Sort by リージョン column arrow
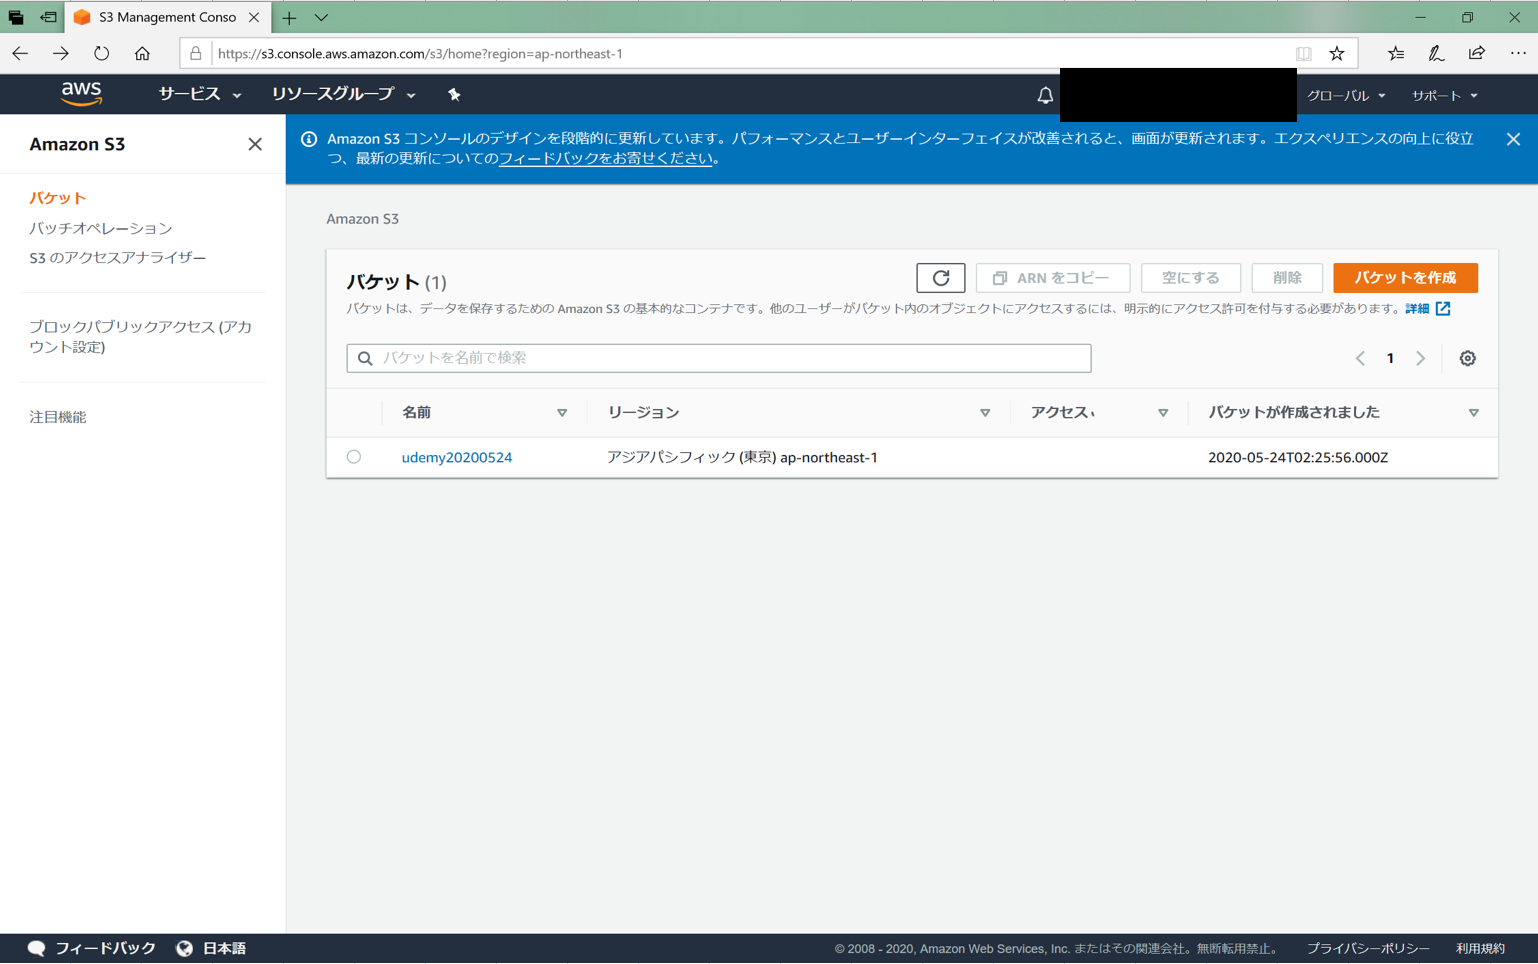1538x964 pixels. pos(985,413)
